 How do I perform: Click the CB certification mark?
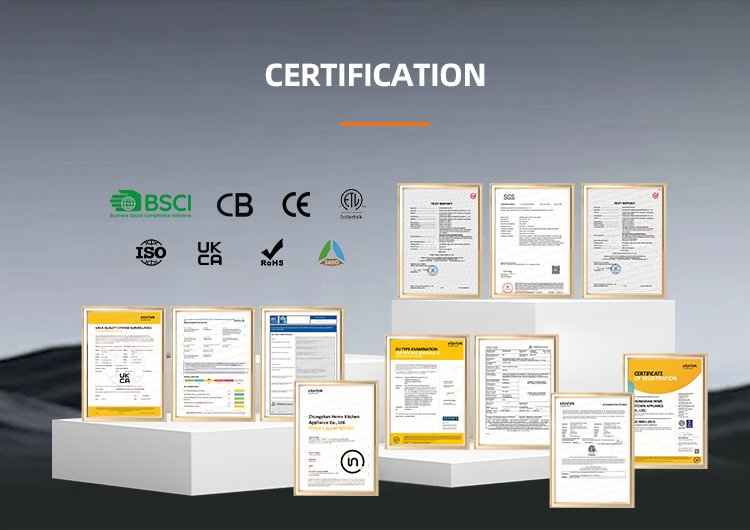235,205
